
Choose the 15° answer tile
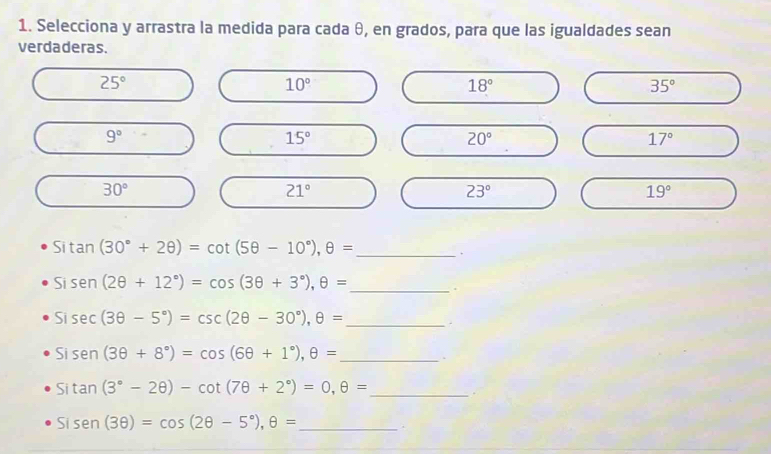click(x=298, y=136)
